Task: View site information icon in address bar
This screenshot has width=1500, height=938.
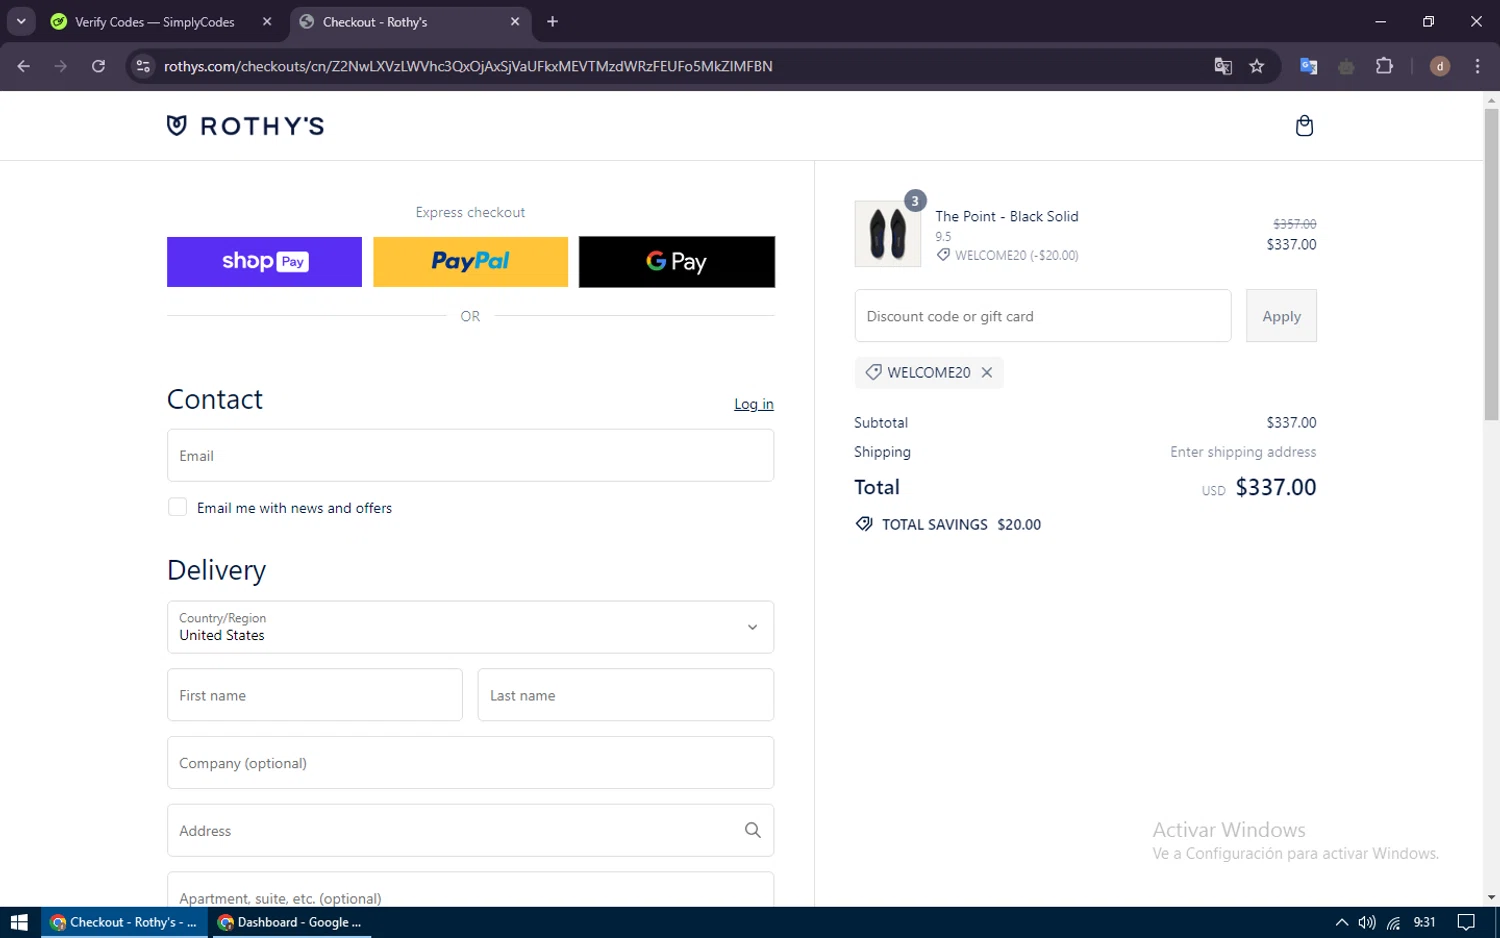Action: click(143, 66)
